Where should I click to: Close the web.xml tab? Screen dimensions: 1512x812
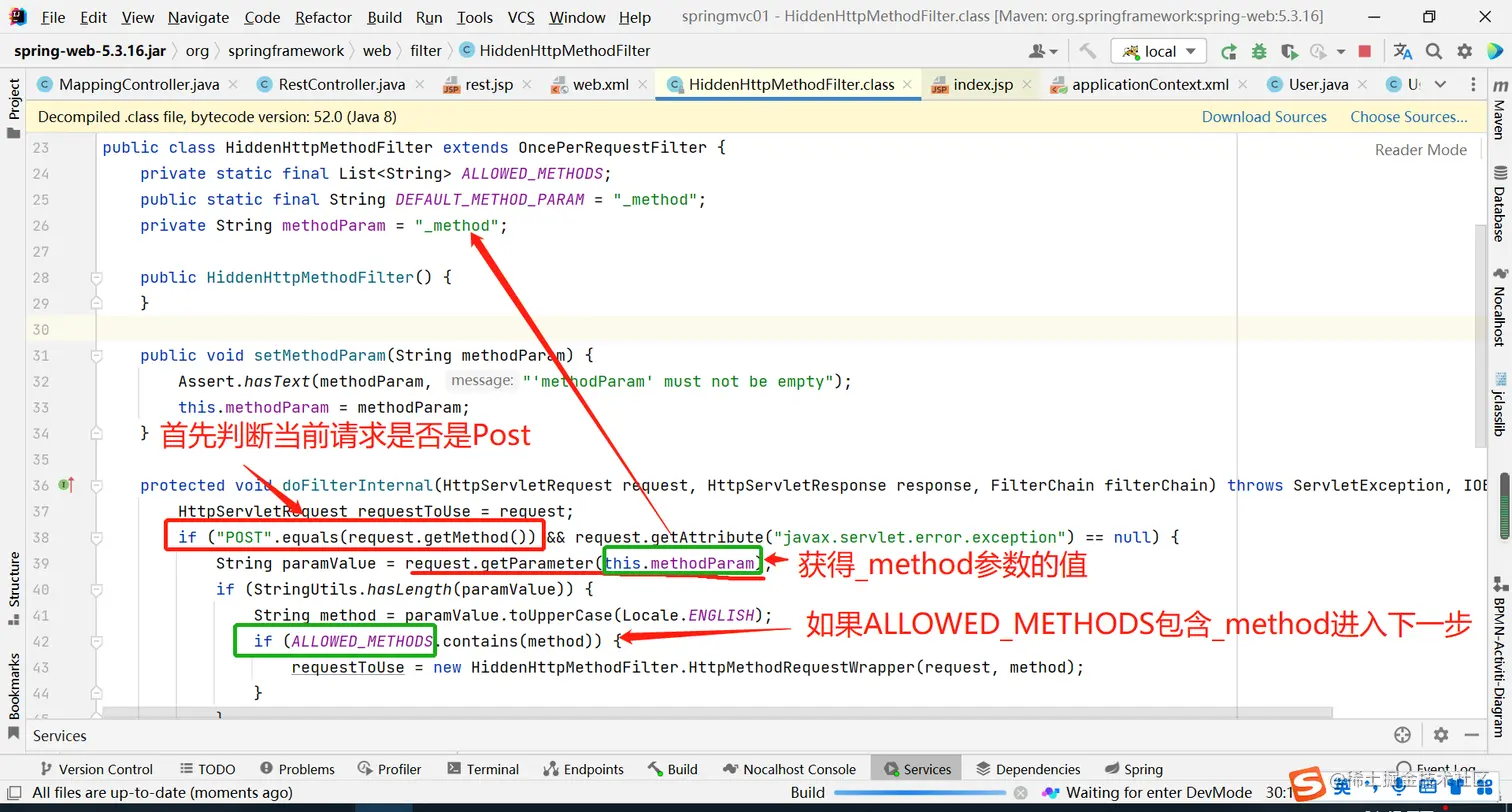pos(642,85)
